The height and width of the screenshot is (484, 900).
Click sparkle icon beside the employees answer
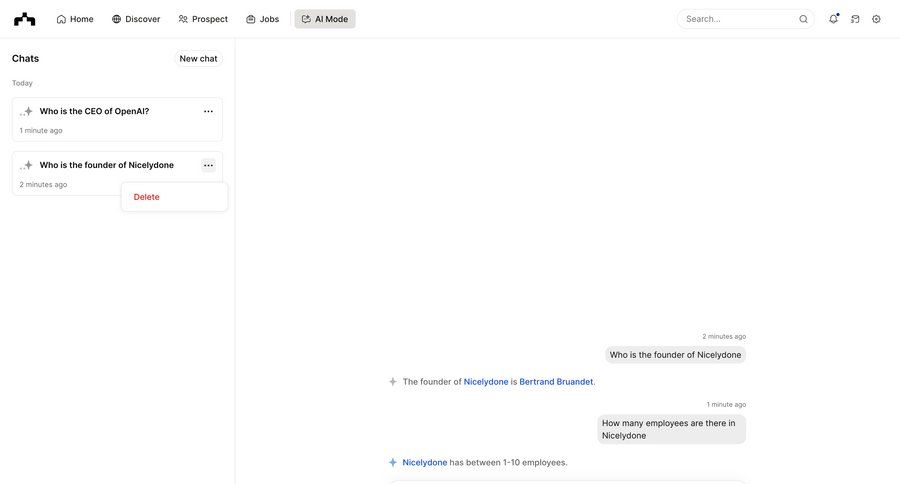pos(393,463)
